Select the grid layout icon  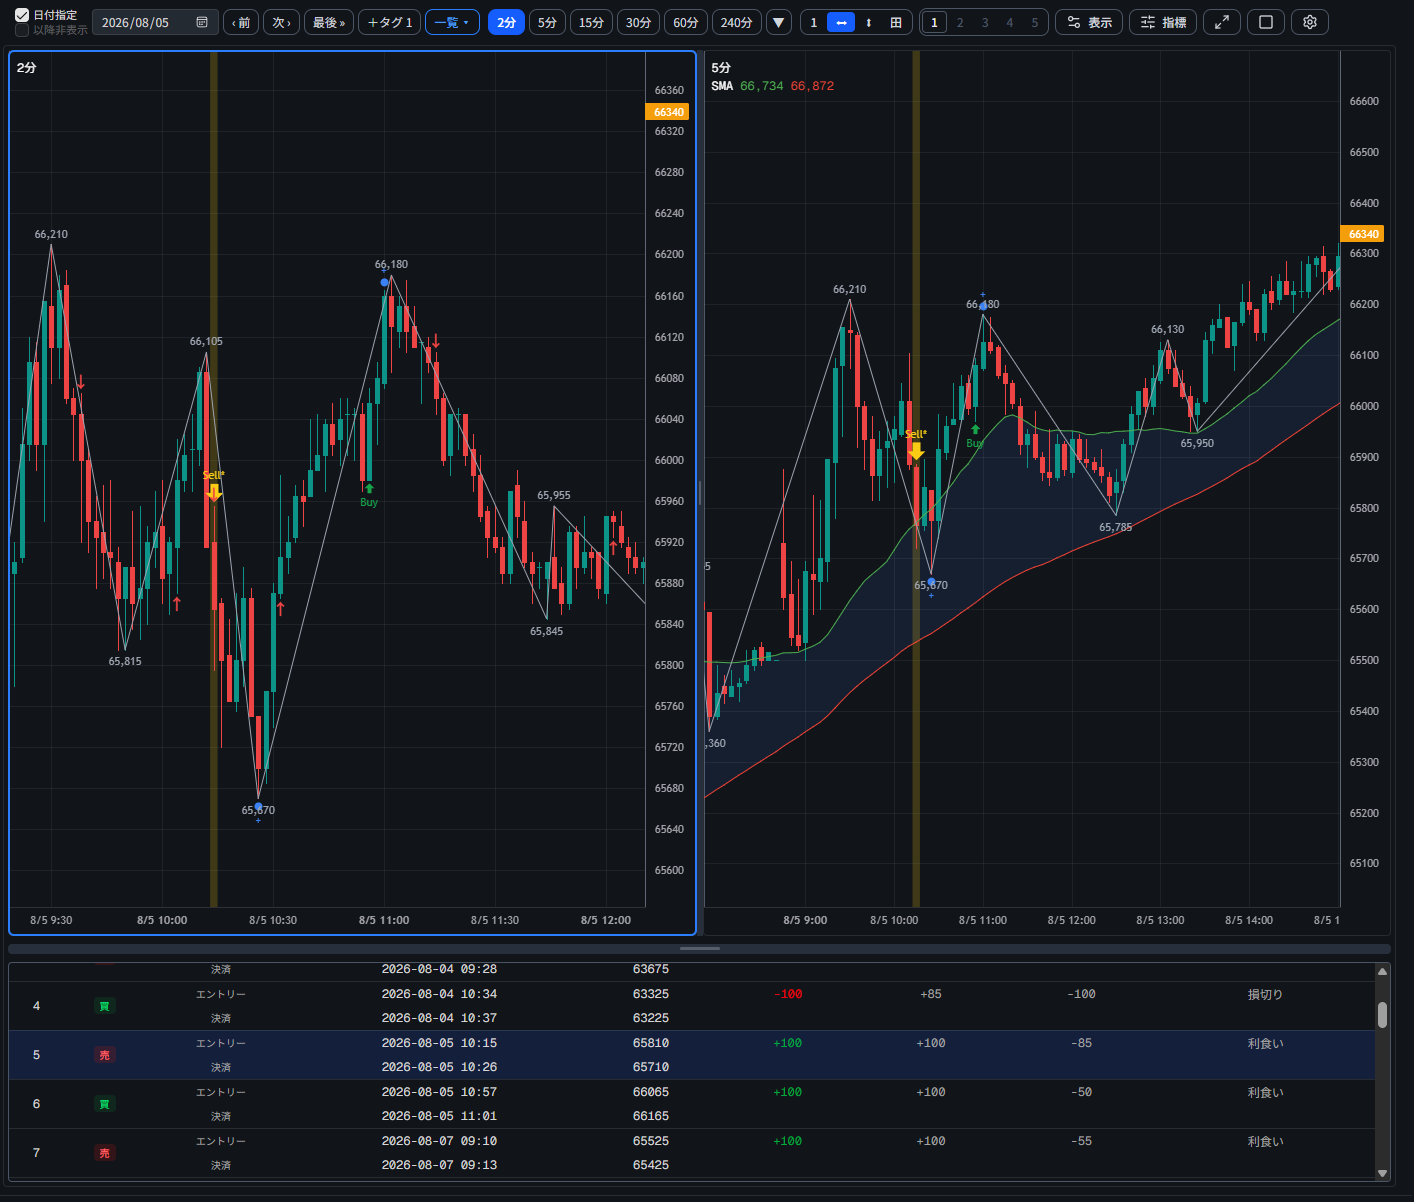point(896,22)
